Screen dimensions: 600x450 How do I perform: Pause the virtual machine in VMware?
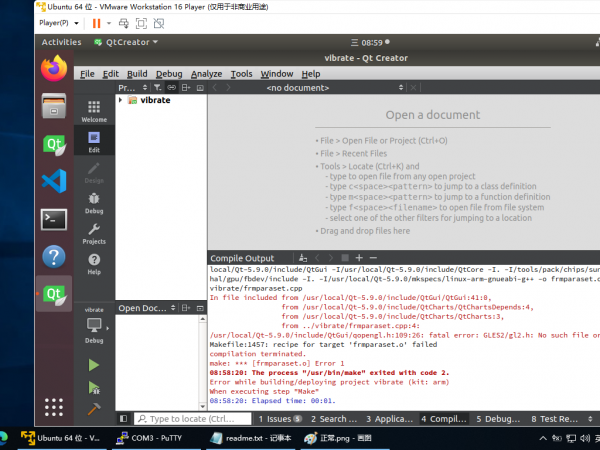tap(96, 22)
